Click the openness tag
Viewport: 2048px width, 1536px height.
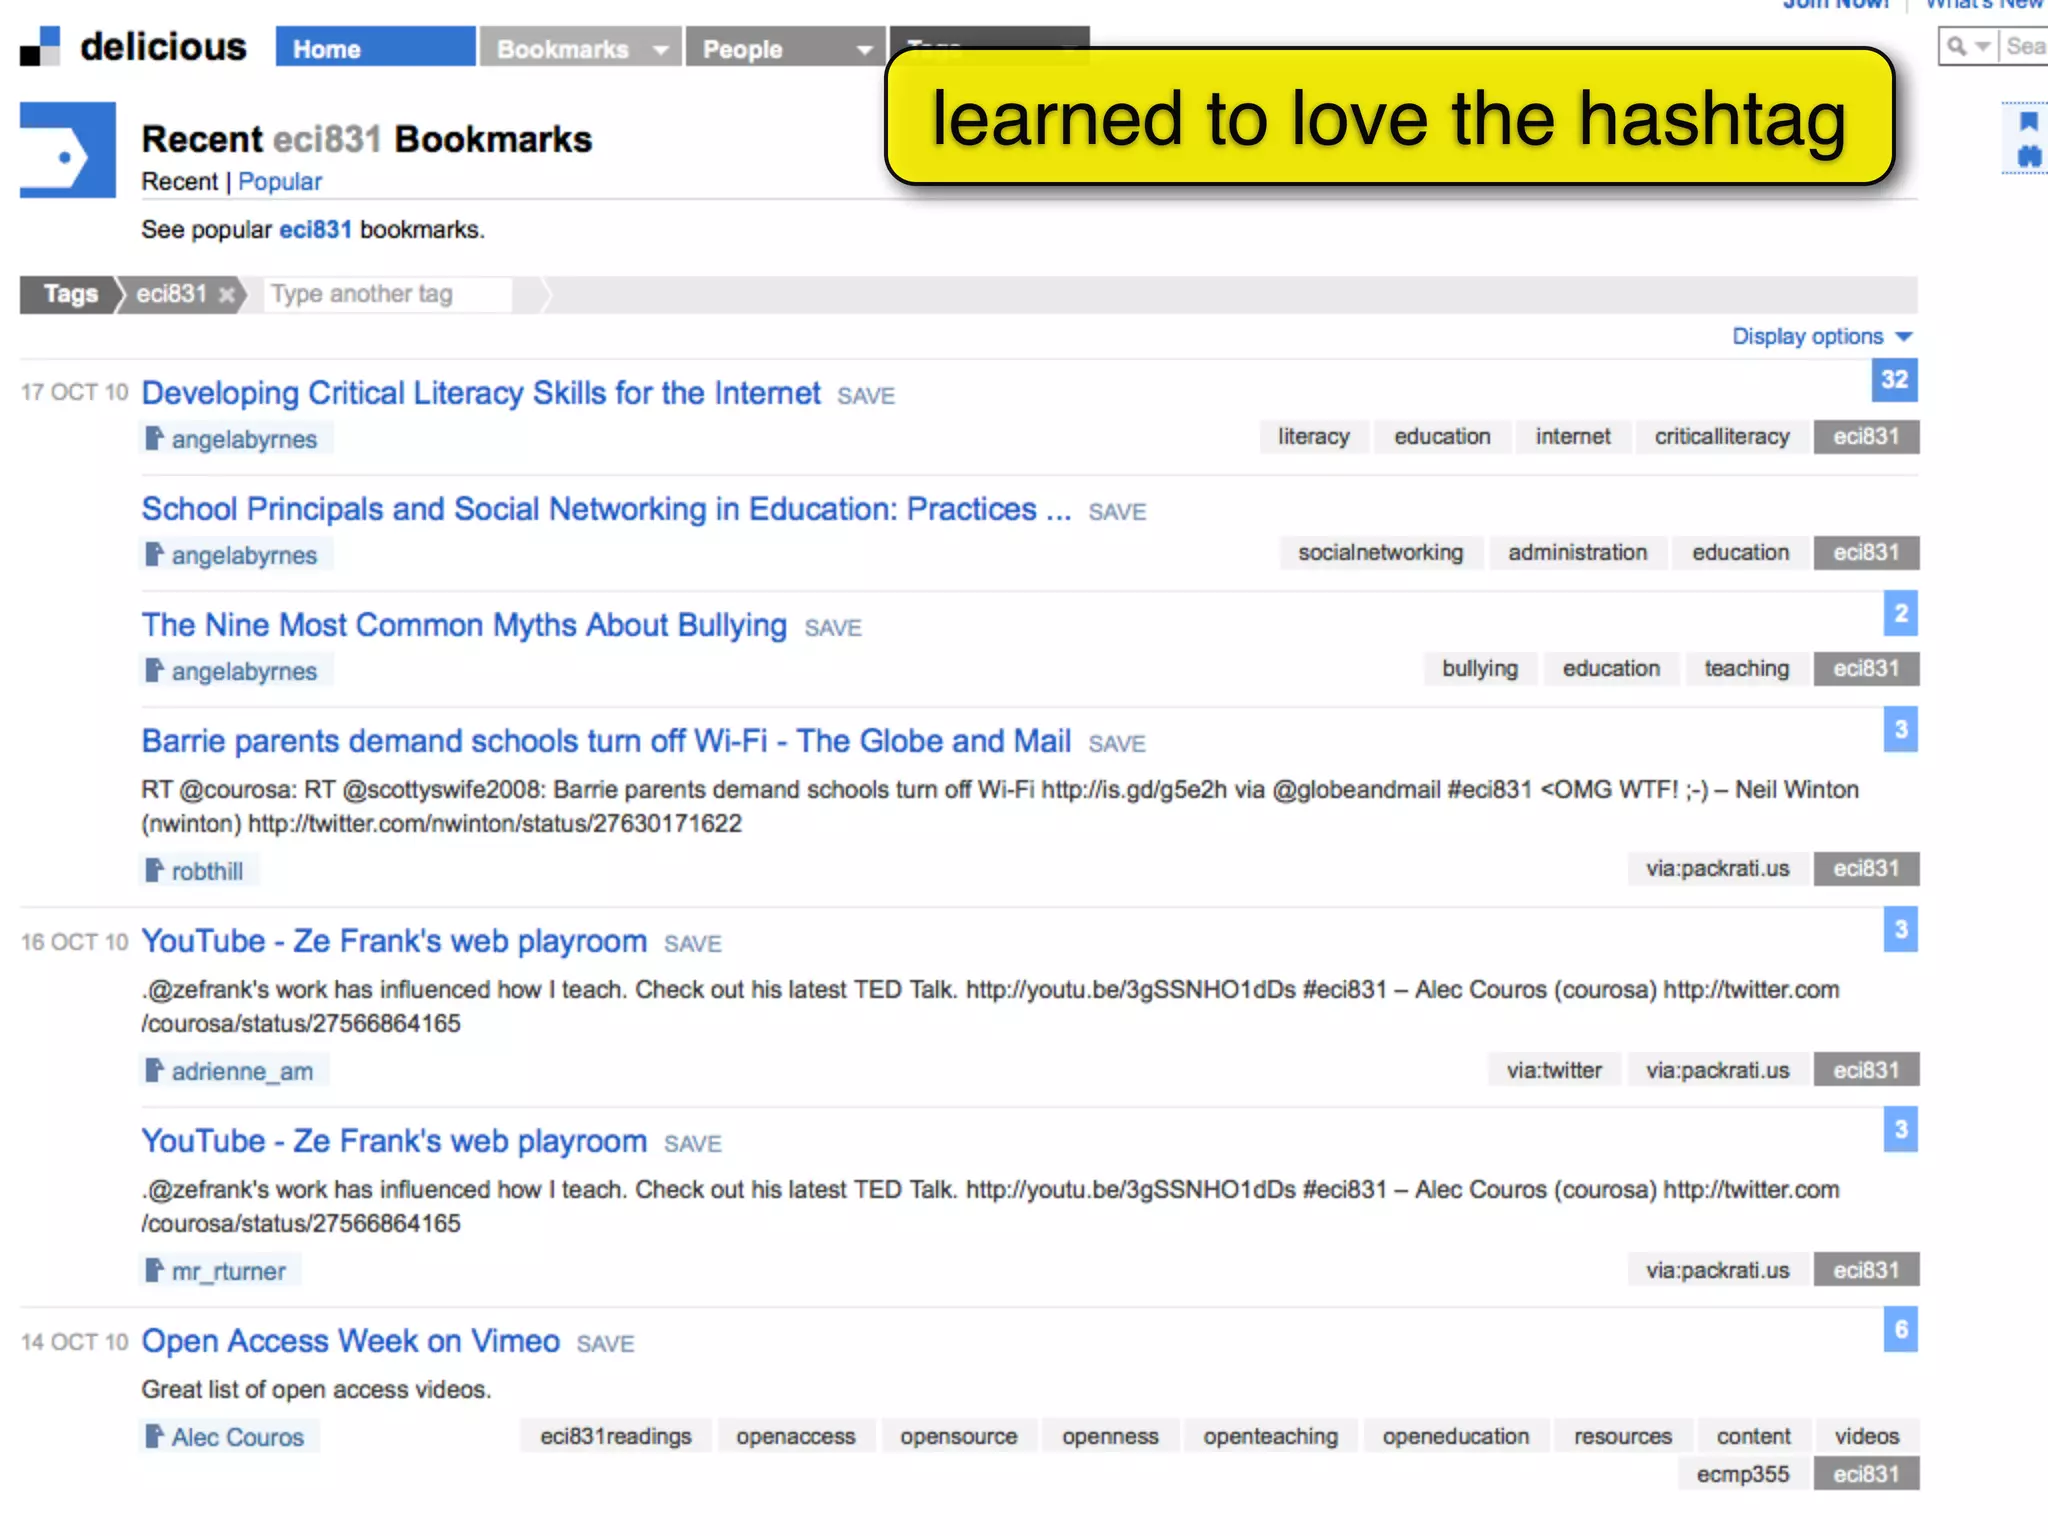1110,1437
